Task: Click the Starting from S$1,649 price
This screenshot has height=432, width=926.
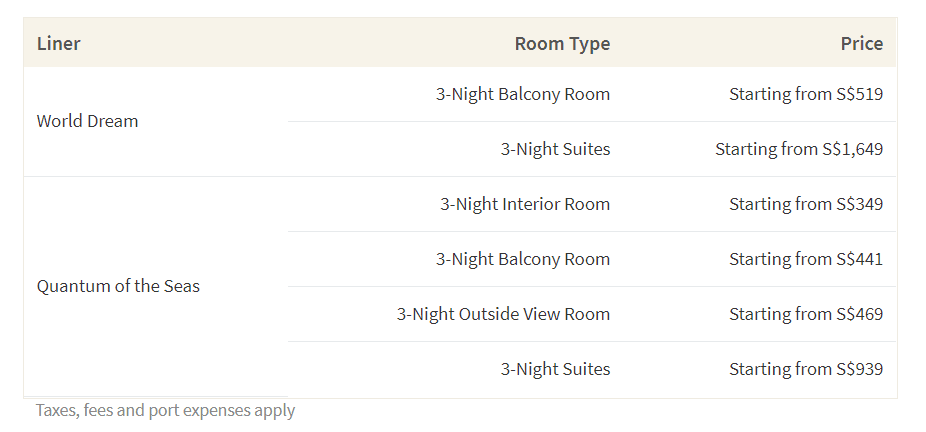Action: point(799,149)
